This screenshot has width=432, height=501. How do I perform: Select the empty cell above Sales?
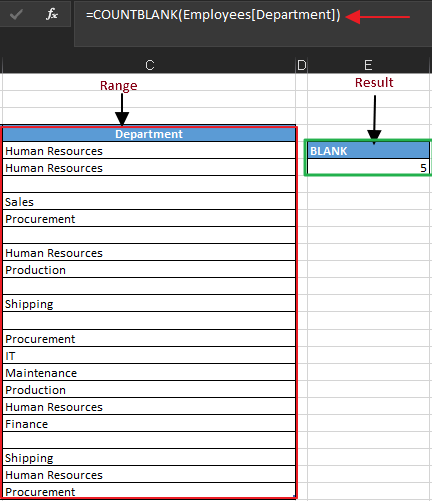pos(149,184)
